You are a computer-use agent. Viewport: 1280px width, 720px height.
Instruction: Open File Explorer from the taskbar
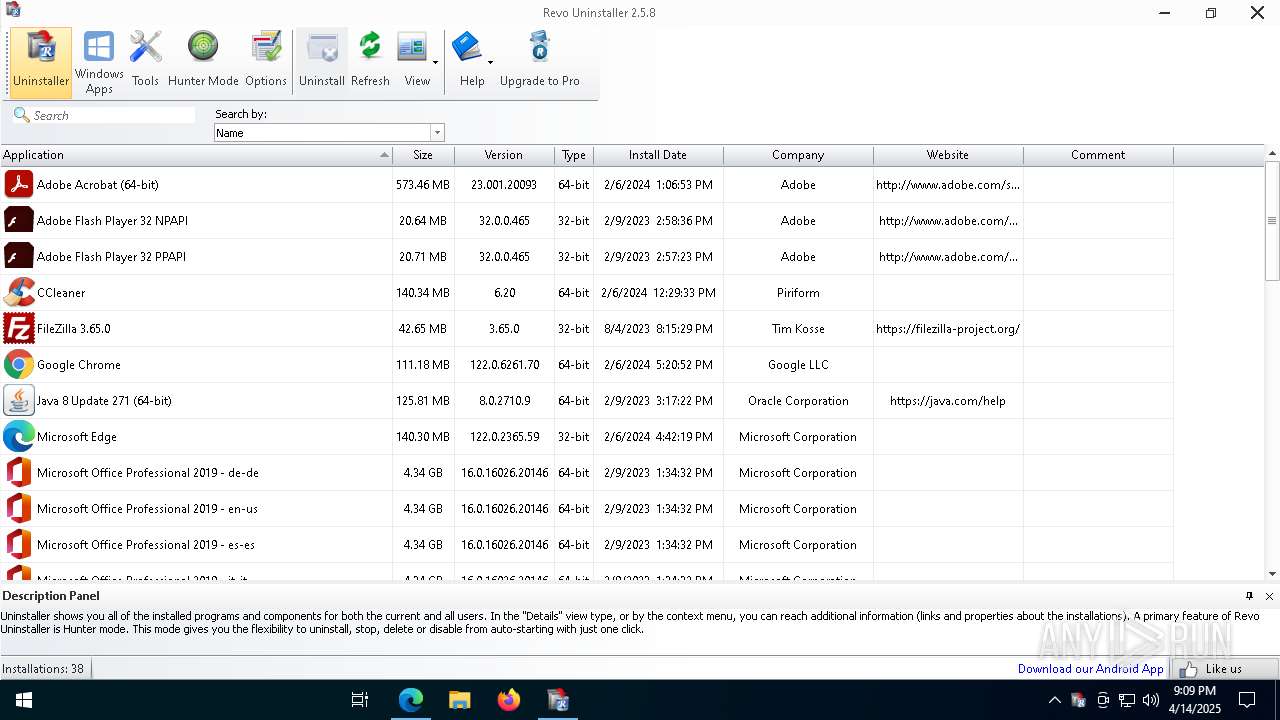coord(459,700)
